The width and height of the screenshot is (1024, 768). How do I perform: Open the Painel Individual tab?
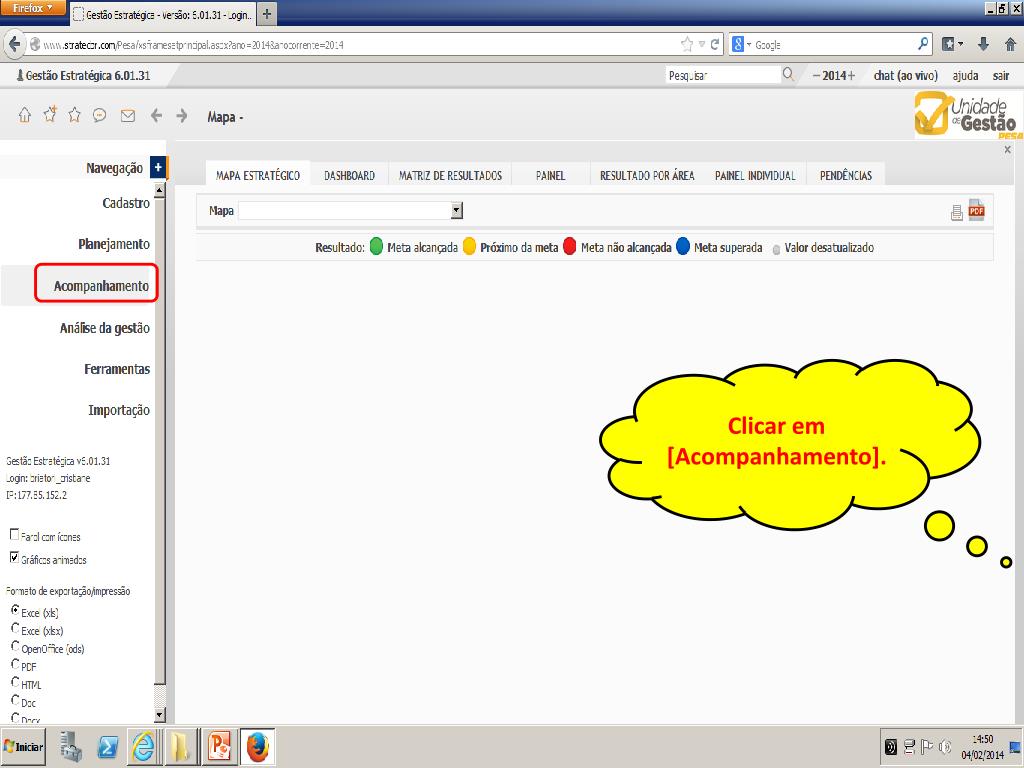click(x=756, y=175)
